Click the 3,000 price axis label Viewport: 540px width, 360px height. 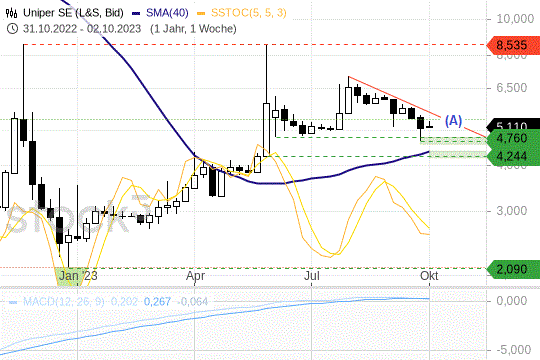511,210
